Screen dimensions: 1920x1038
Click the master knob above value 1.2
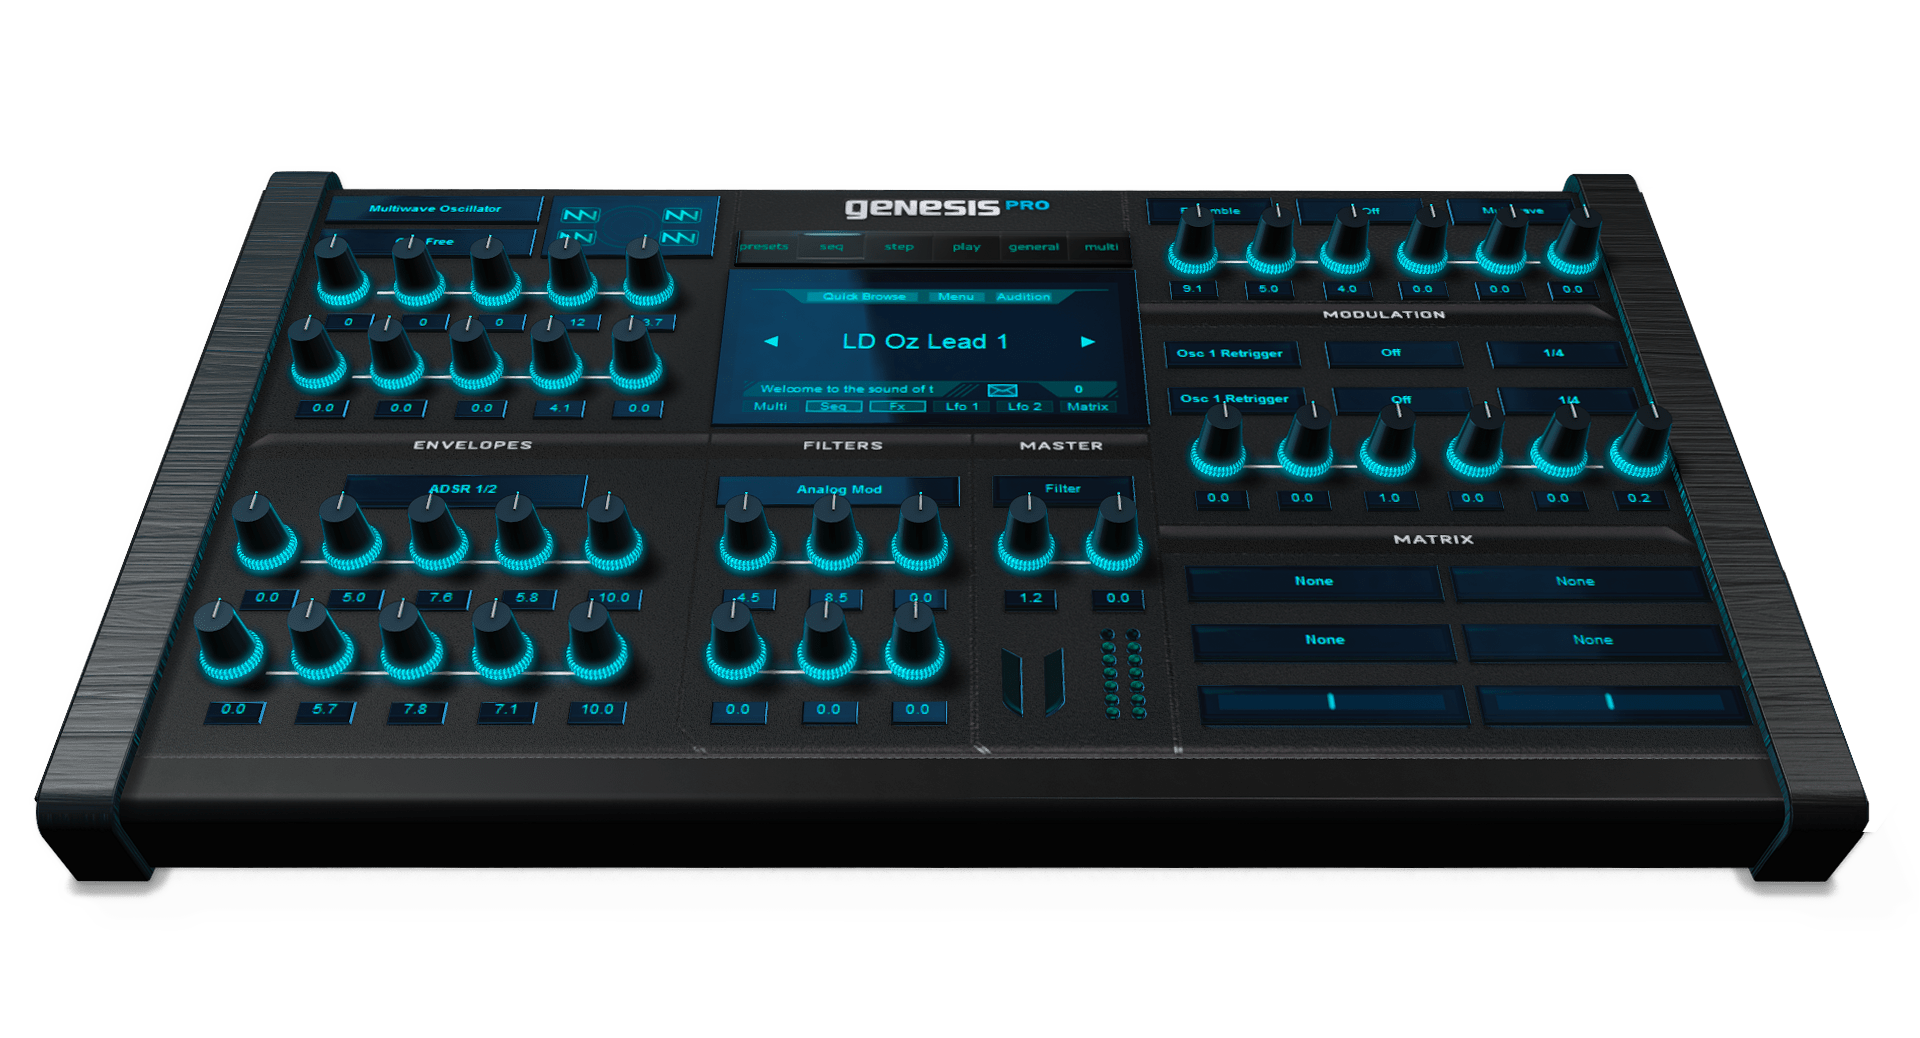coord(1026,535)
